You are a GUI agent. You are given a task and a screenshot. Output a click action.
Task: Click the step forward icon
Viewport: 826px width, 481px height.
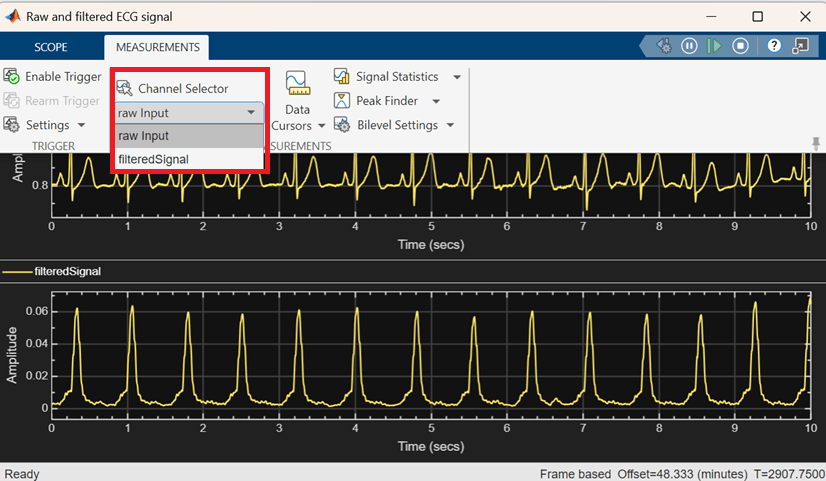click(715, 46)
